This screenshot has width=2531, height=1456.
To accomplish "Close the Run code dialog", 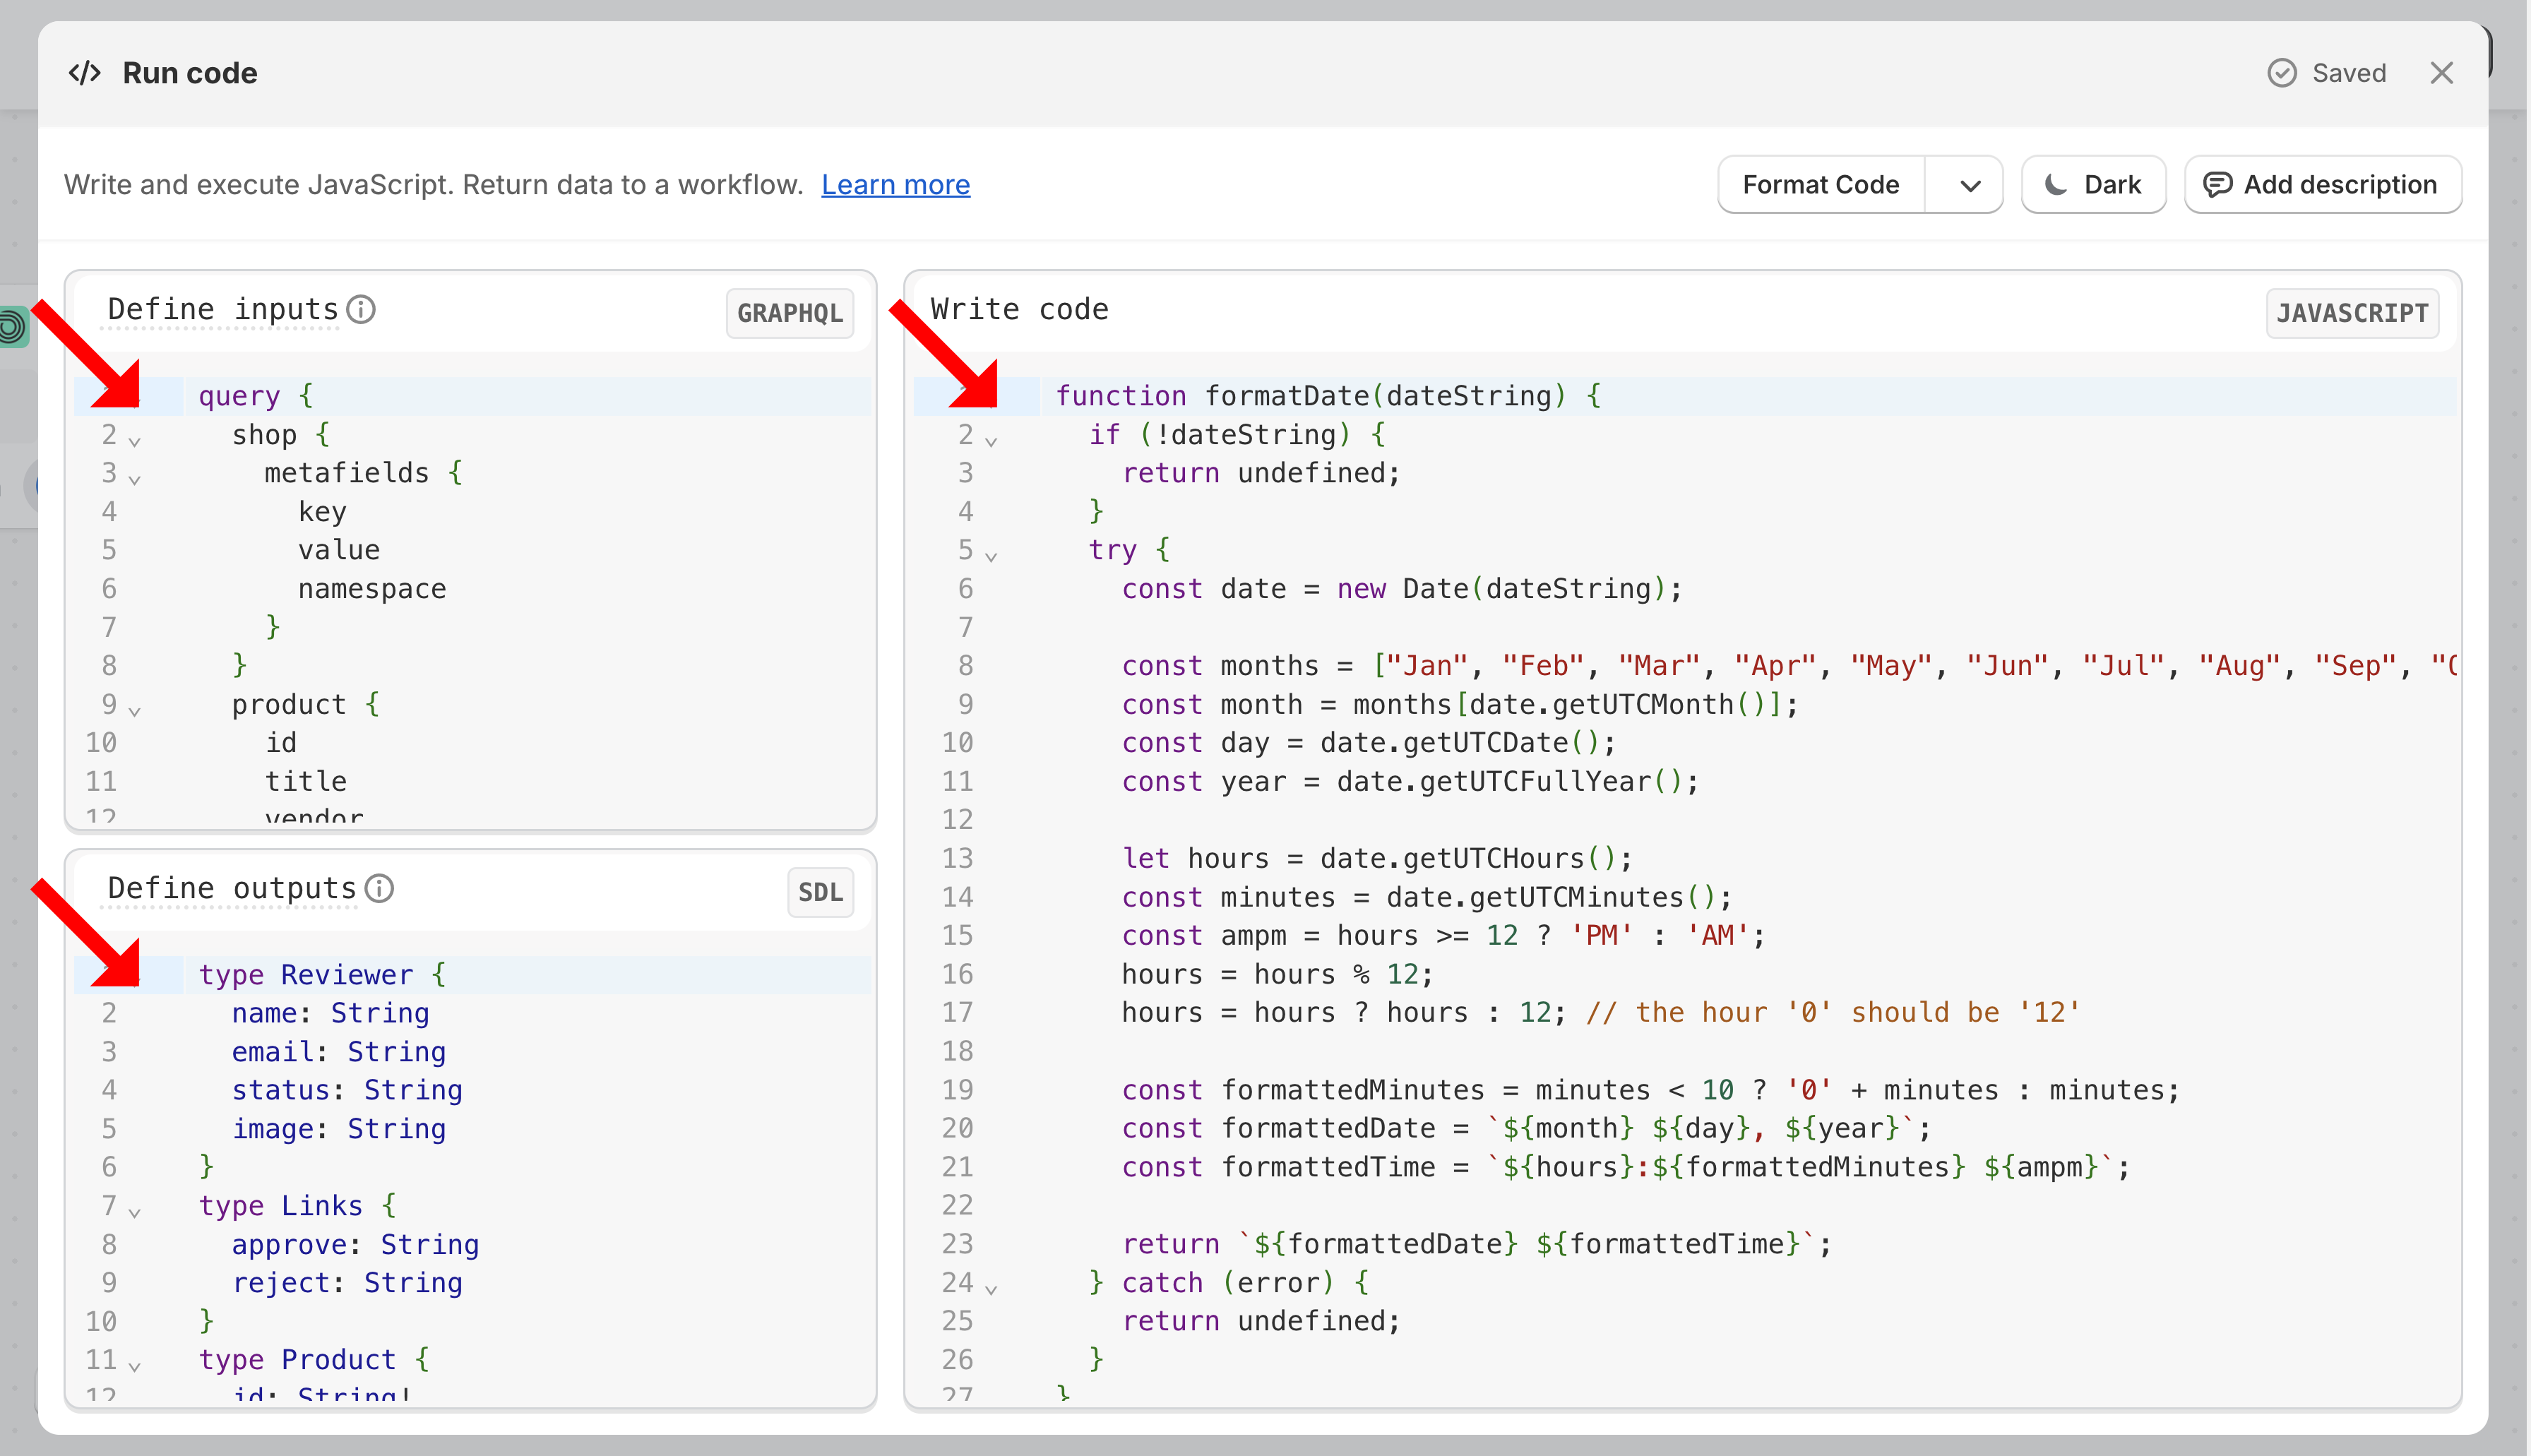I will pos(2441,73).
